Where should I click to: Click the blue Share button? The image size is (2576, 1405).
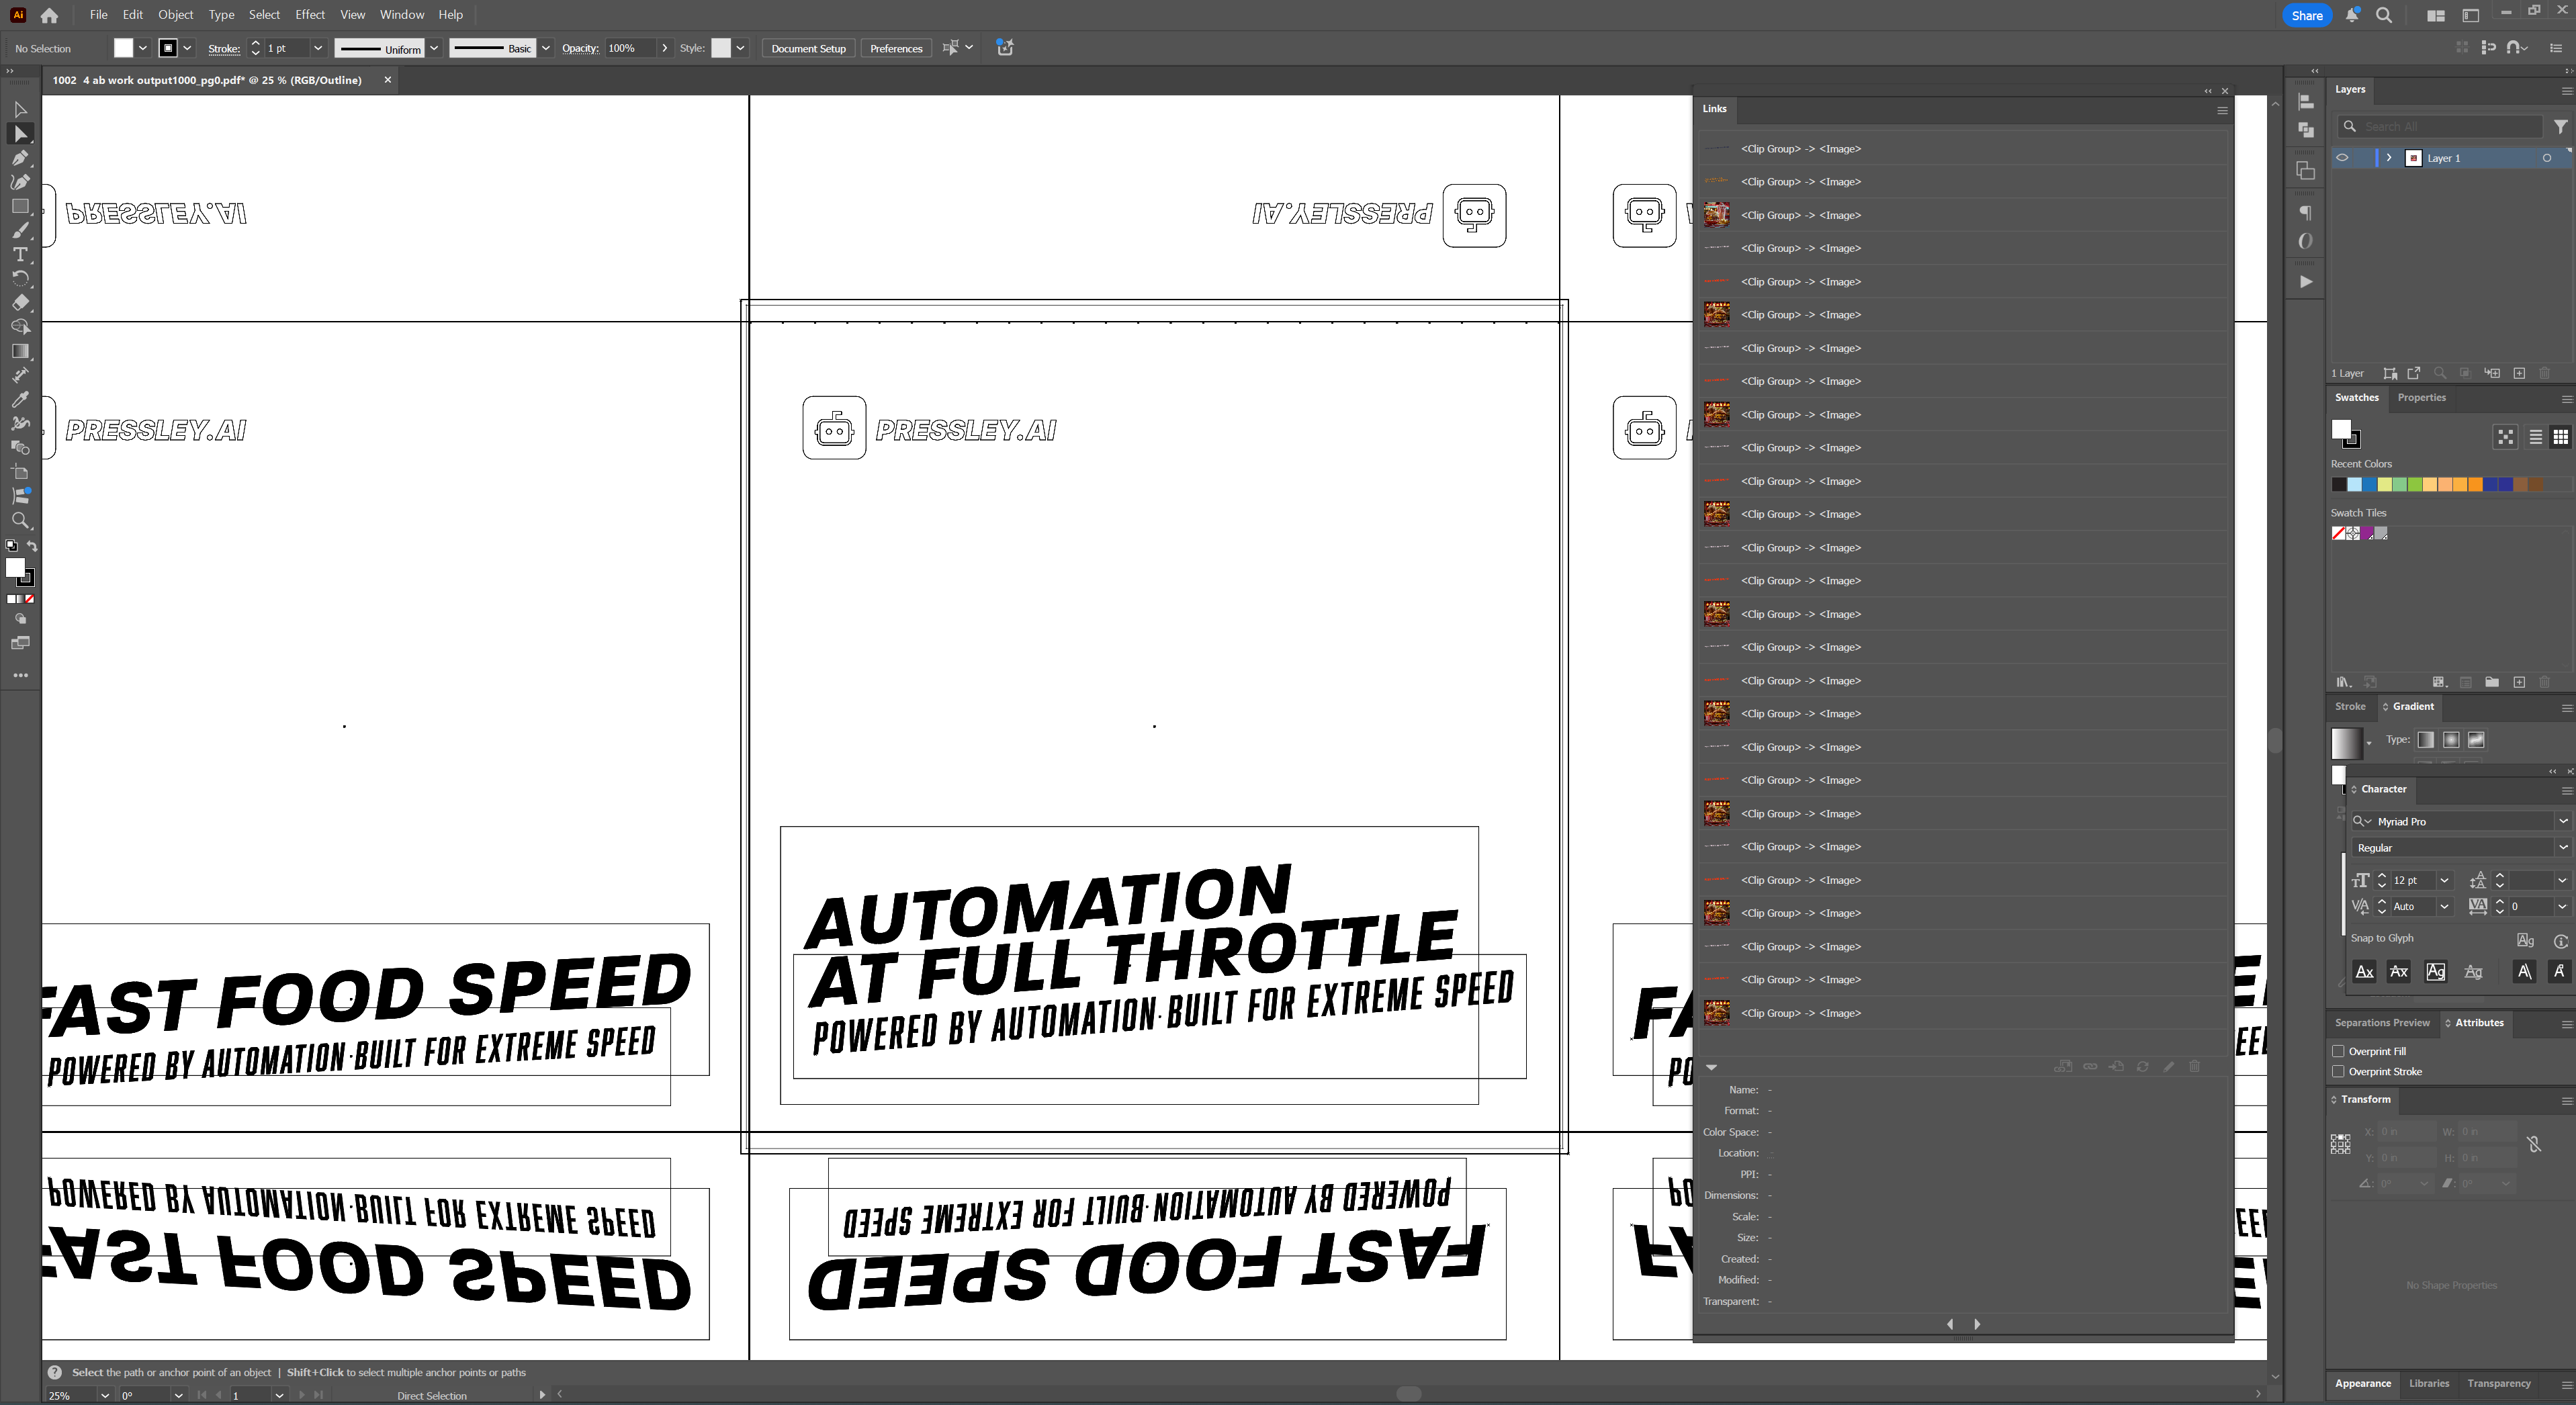[x=2307, y=15]
